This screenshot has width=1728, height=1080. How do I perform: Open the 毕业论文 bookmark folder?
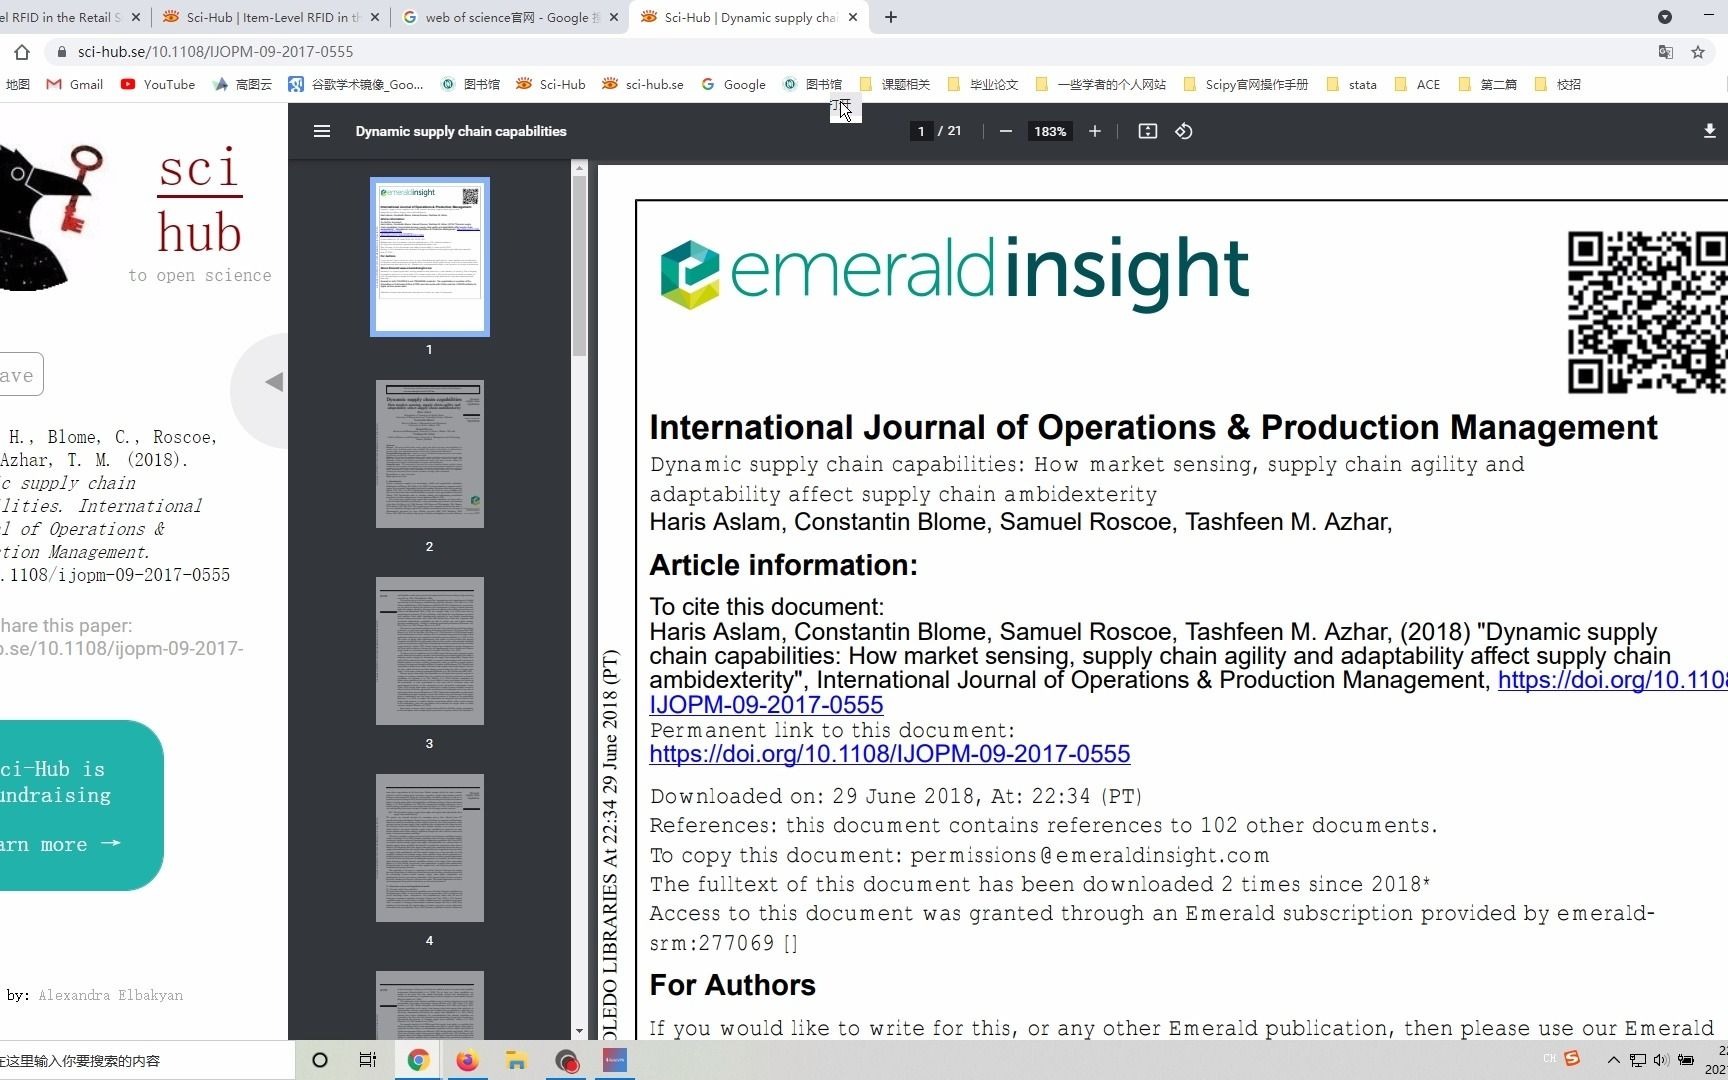tap(983, 84)
